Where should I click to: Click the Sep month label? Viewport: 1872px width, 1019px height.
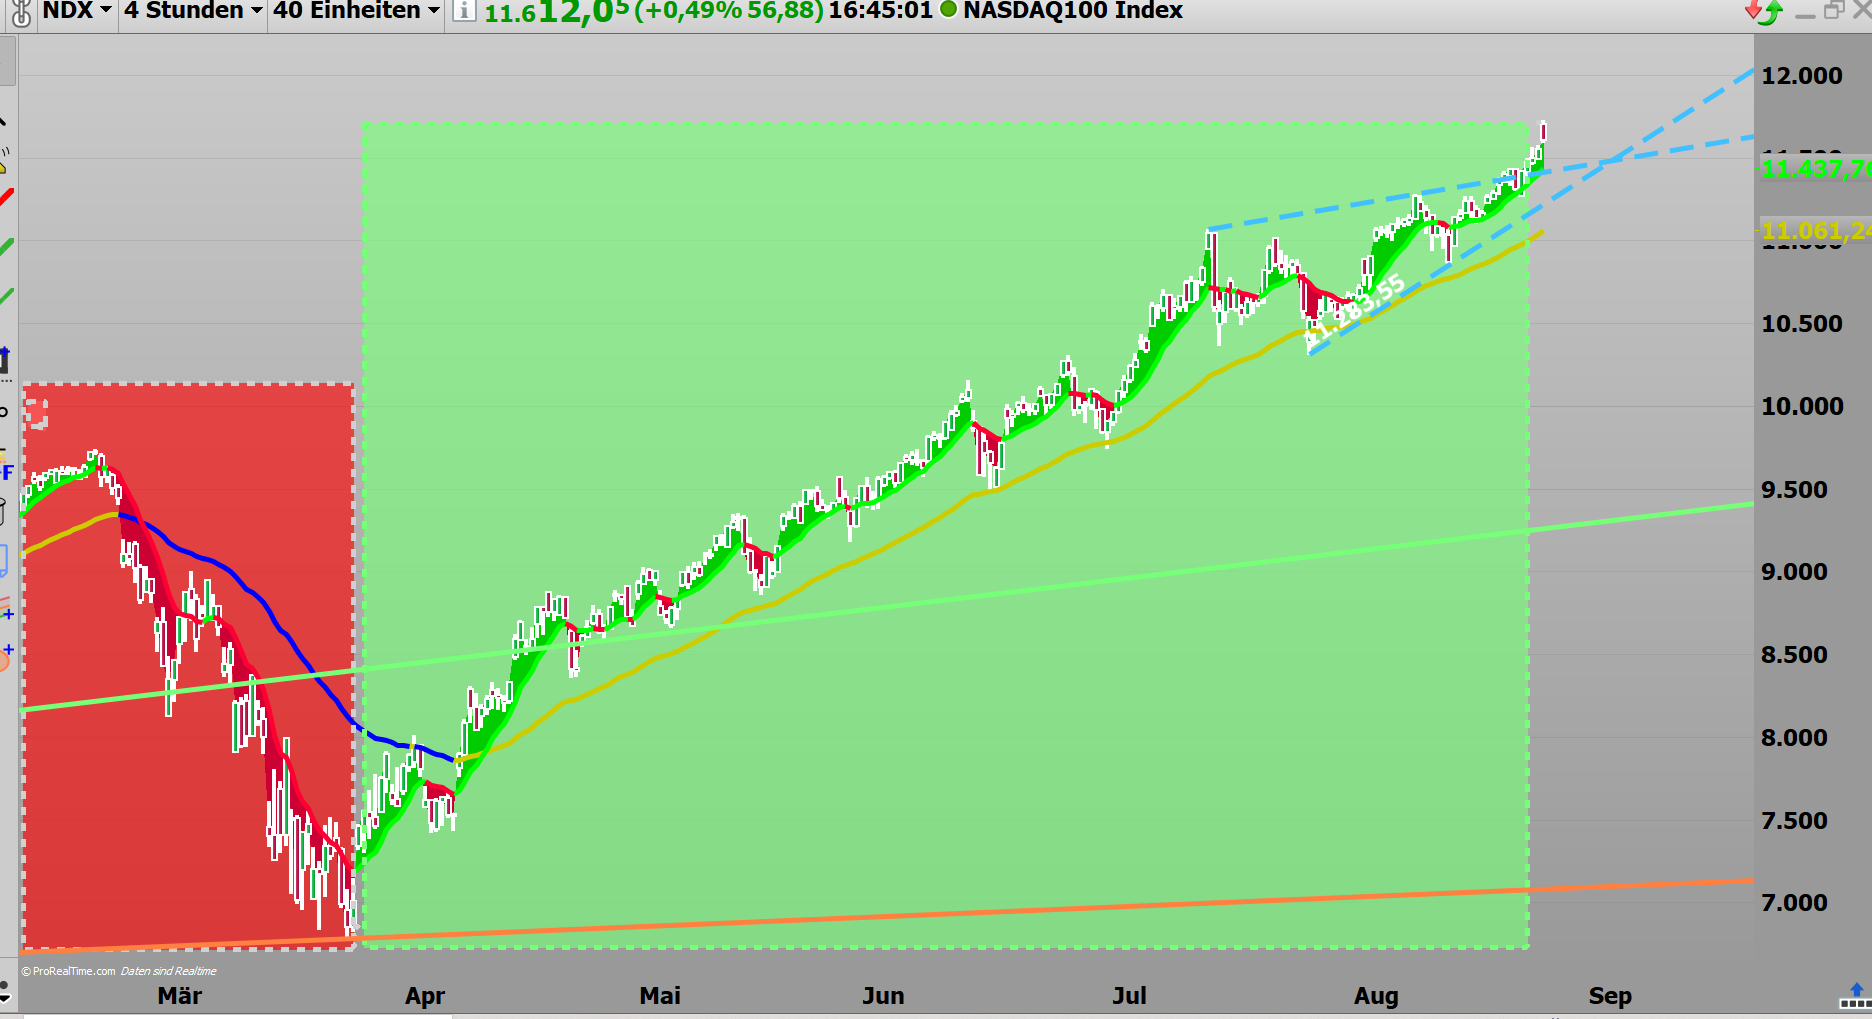pyautogui.click(x=1610, y=996)
